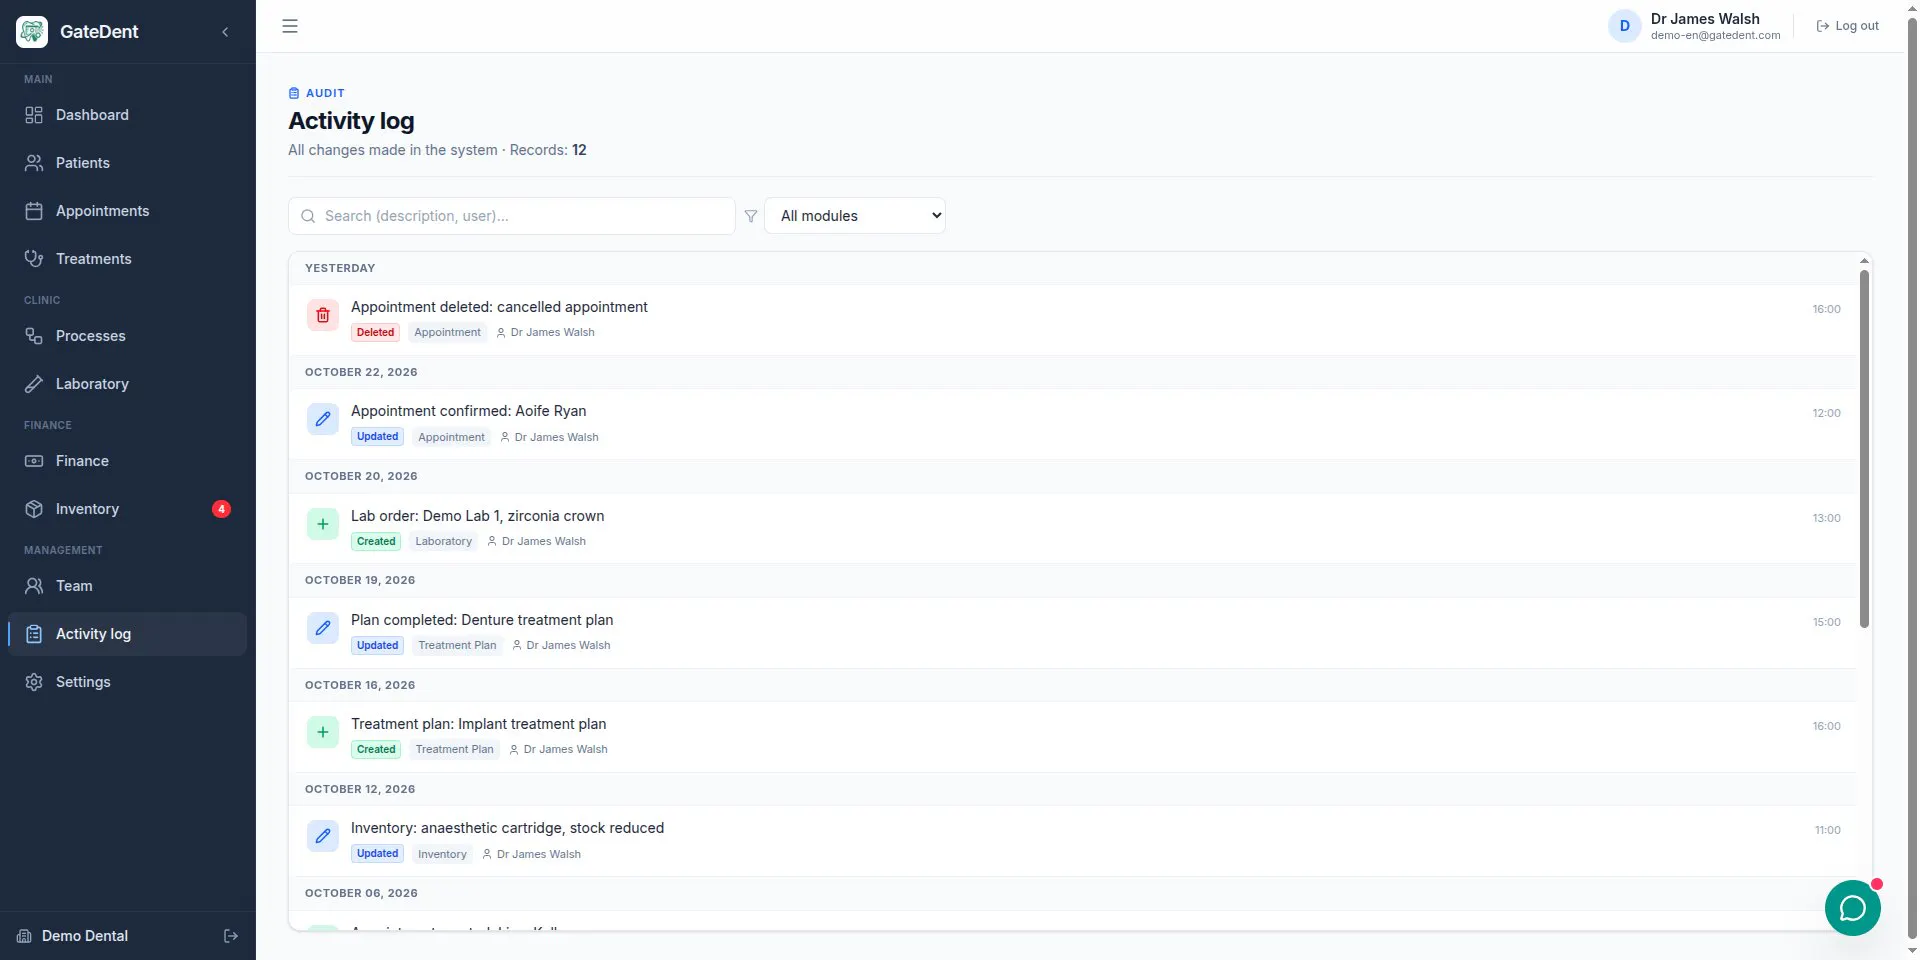The width and height of the screenshot is (1920, 960).
Task: Open the chat support bubble
Action: tap(1852, 908)
